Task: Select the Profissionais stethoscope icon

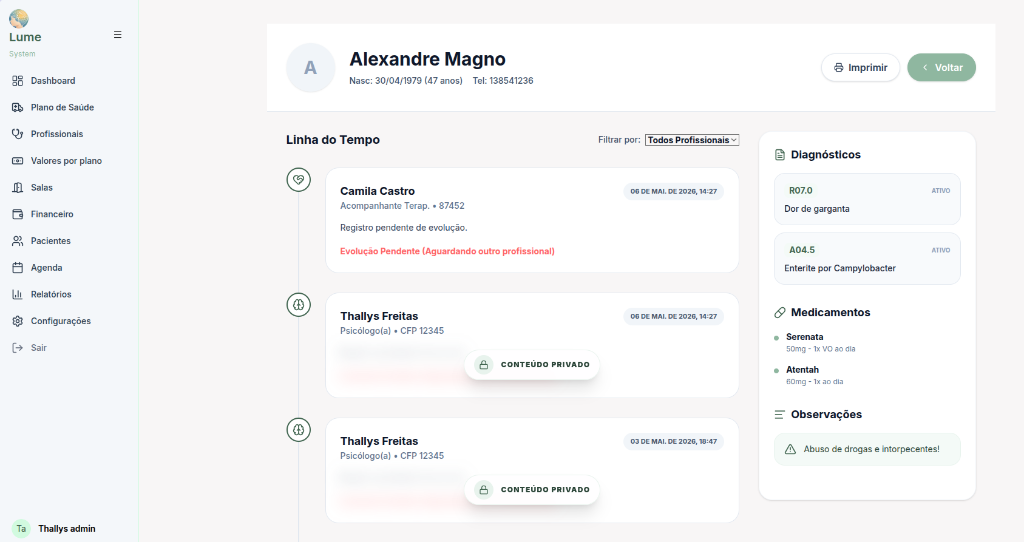Action: pos(18,134)
